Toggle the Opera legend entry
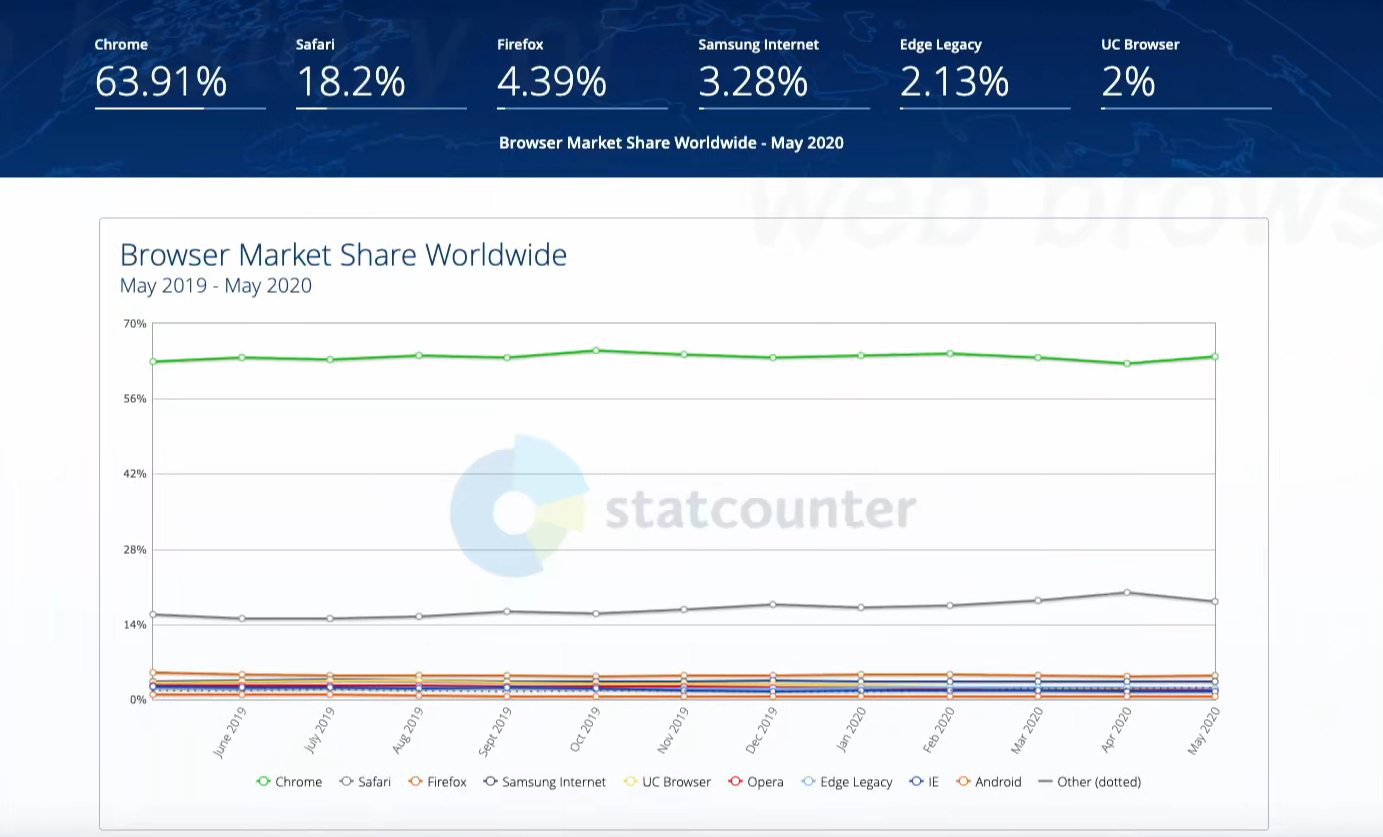 tap(755, 782)
